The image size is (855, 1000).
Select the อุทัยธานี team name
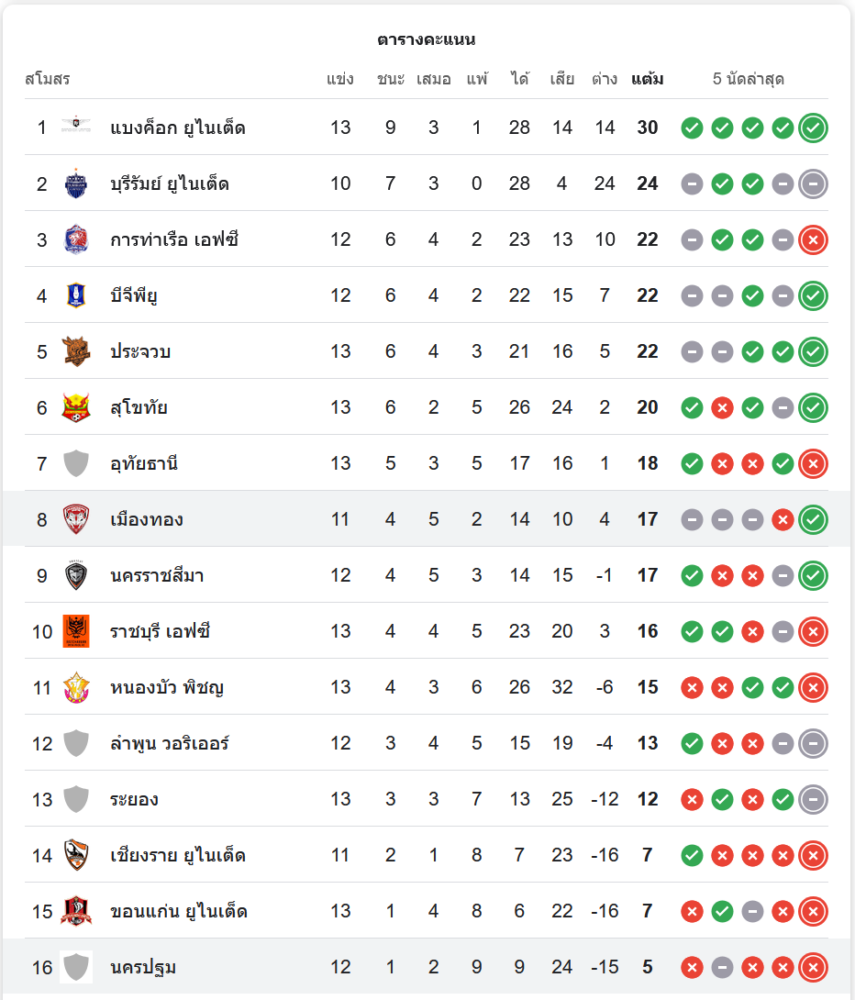(x=144, y=464)
